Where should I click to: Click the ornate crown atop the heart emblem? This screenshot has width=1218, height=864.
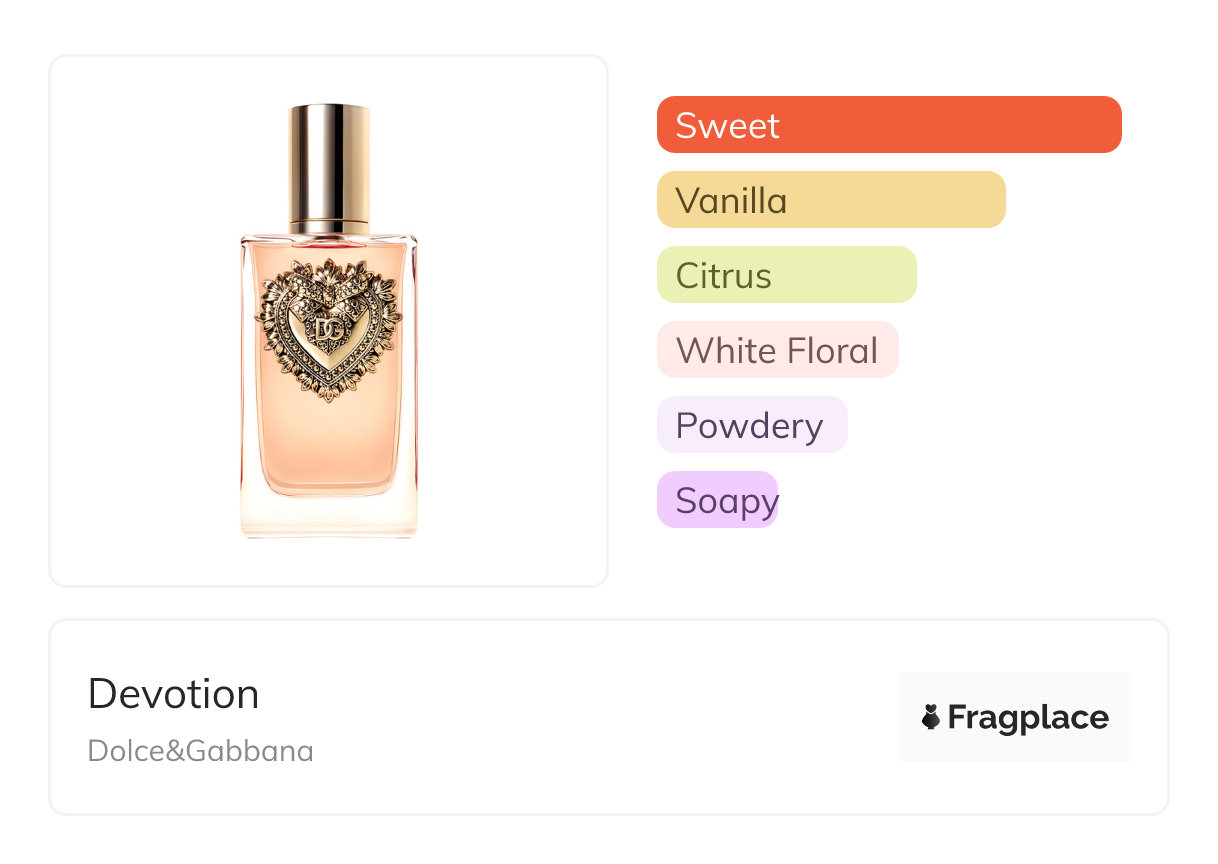[x=329, y=274]
